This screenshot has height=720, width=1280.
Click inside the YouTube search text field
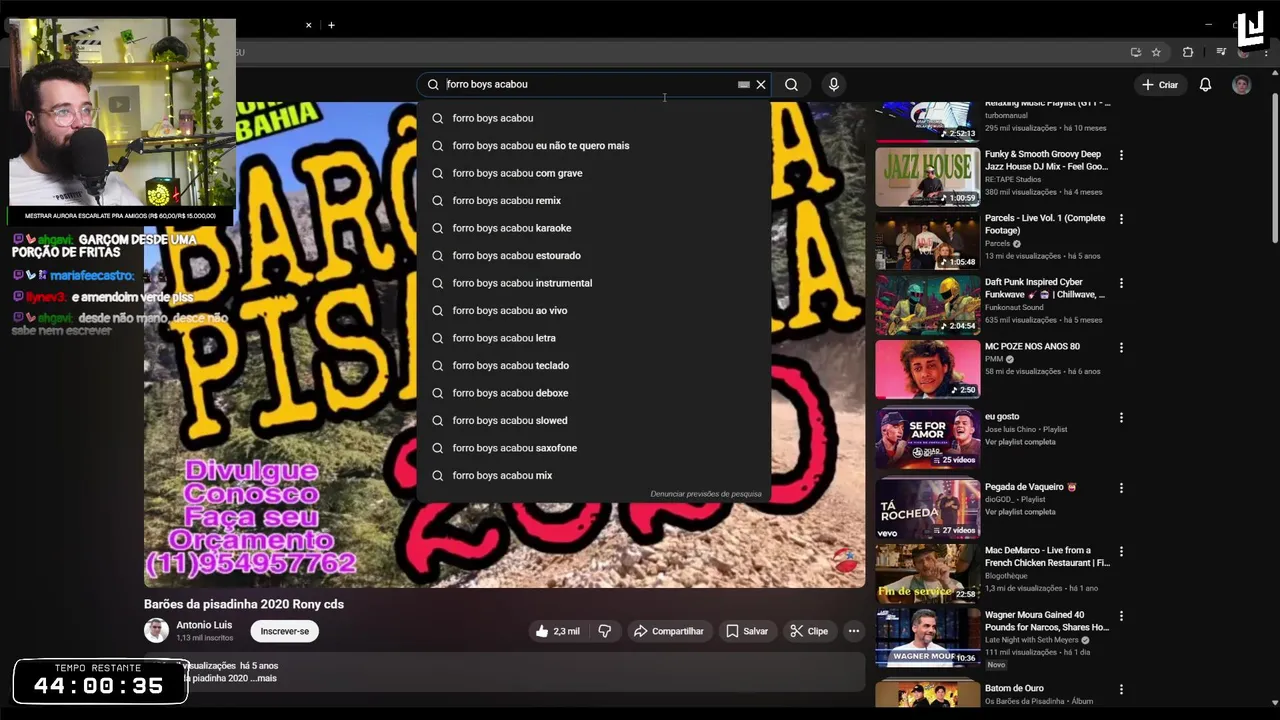coord(588,85)
